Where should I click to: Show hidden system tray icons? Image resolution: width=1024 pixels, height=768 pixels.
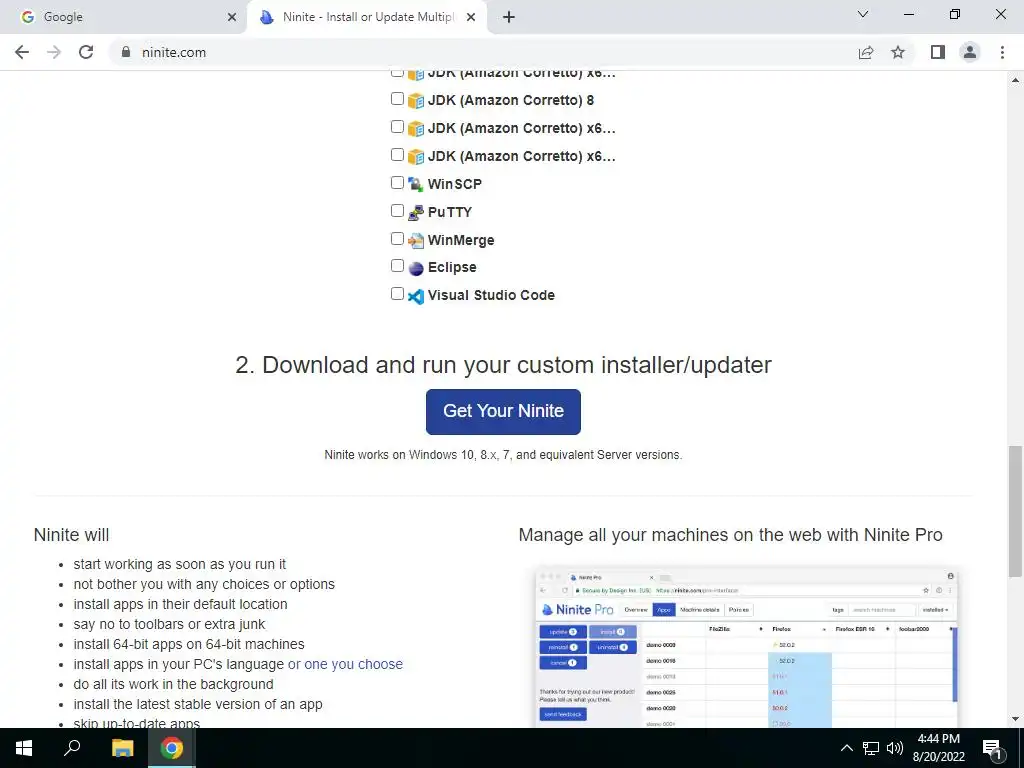(x=846, y=748)
